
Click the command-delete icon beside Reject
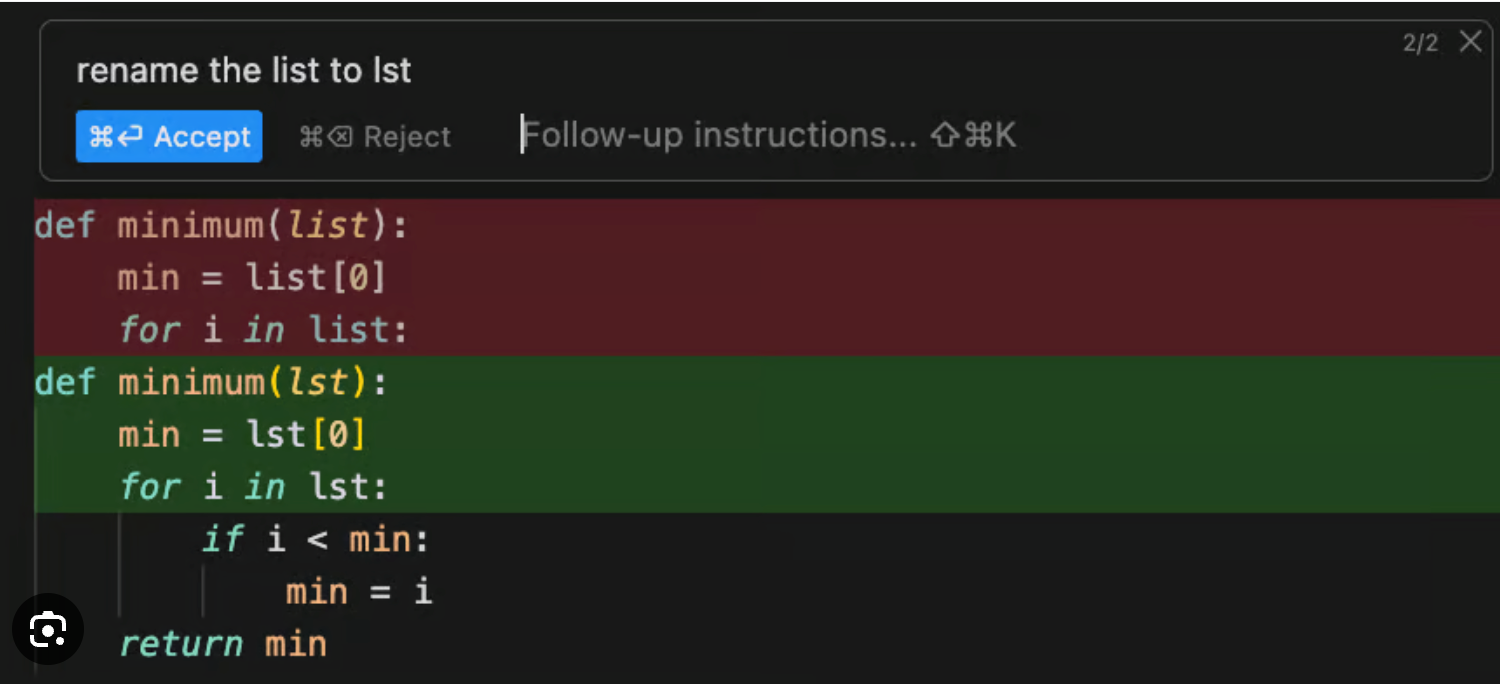tap(326, 137)
